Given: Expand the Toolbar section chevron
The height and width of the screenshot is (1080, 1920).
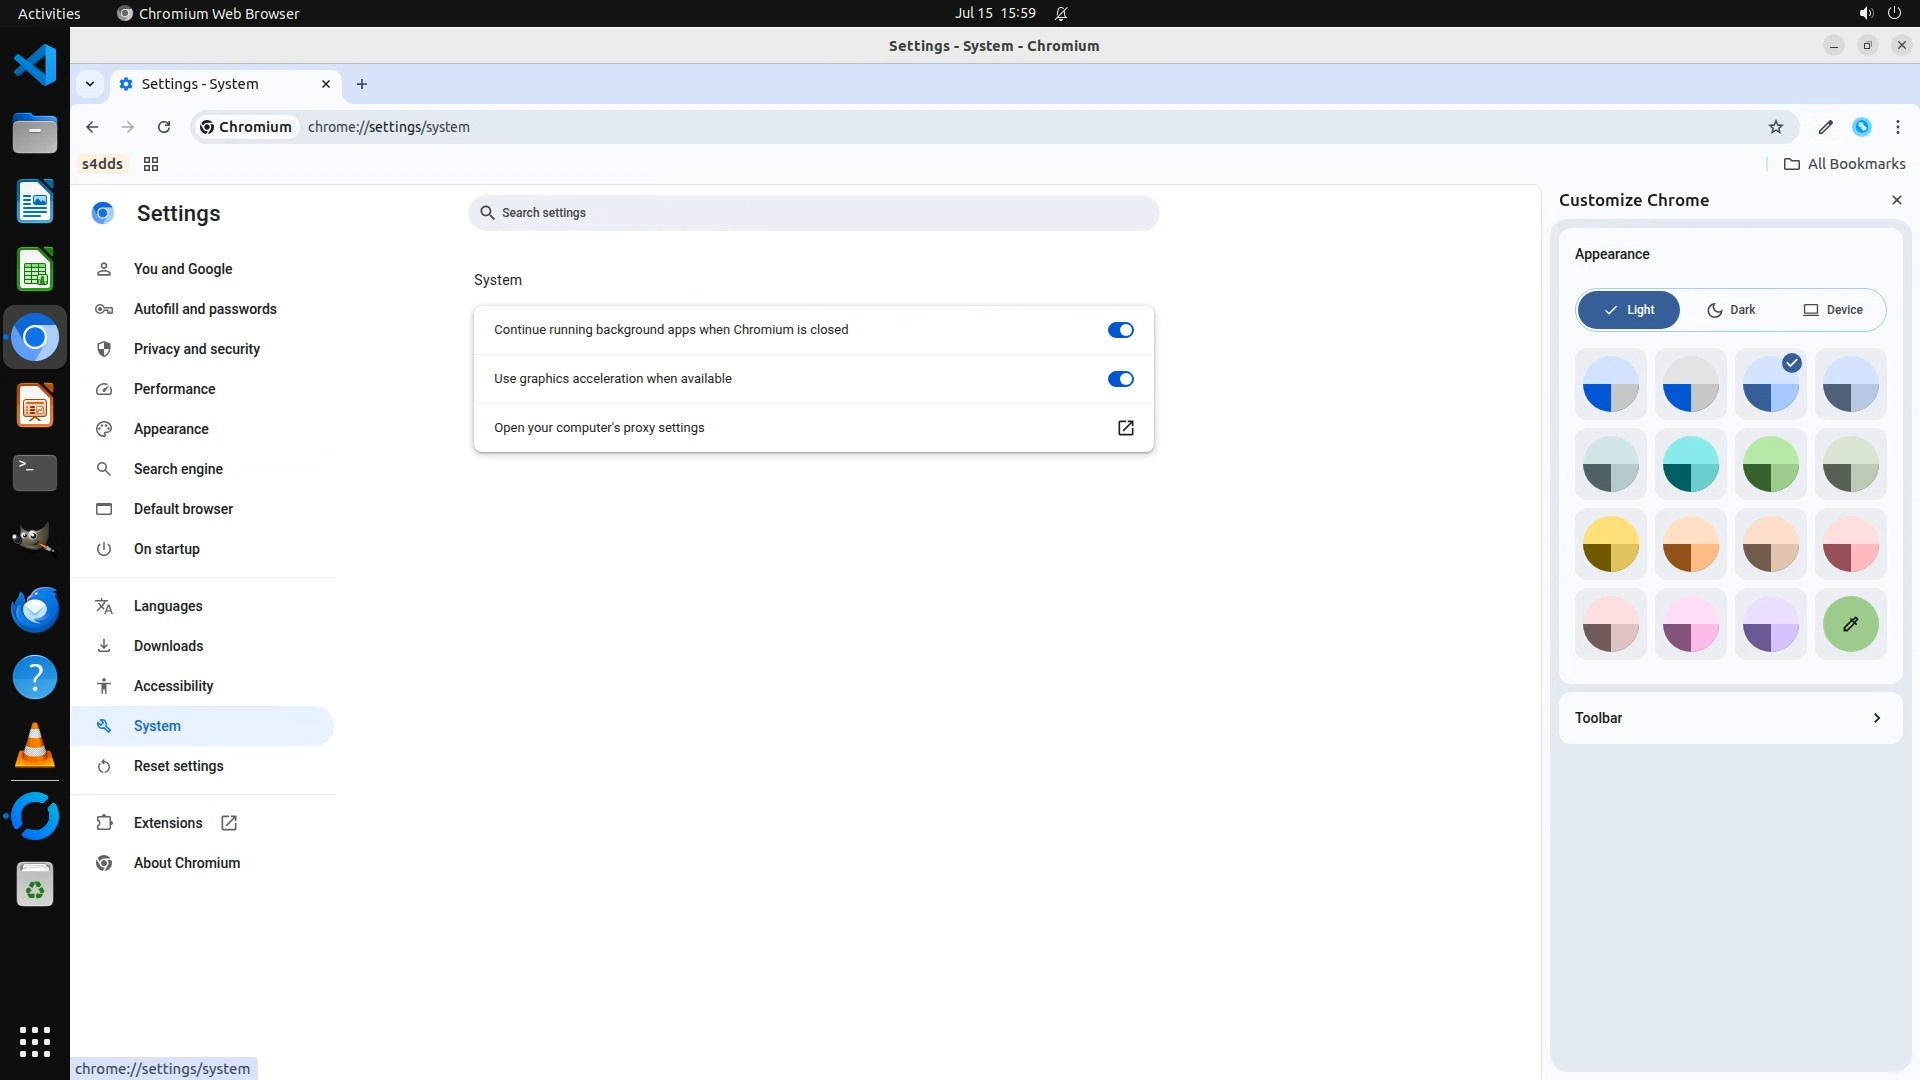Looking at the screenshot, I should pyautogui.click(x=1876, y=718).
